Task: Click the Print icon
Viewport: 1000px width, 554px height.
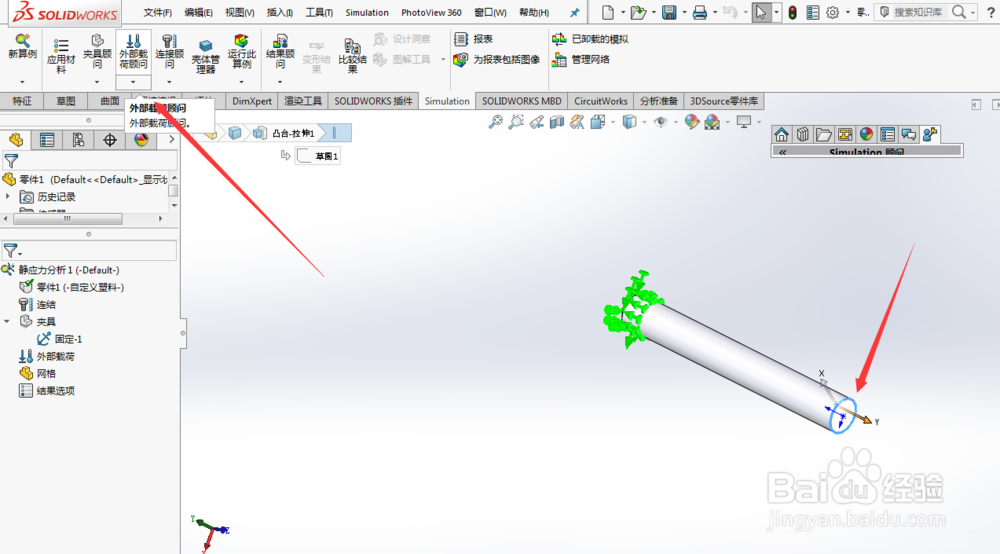Action: click(x=700, y=12)
